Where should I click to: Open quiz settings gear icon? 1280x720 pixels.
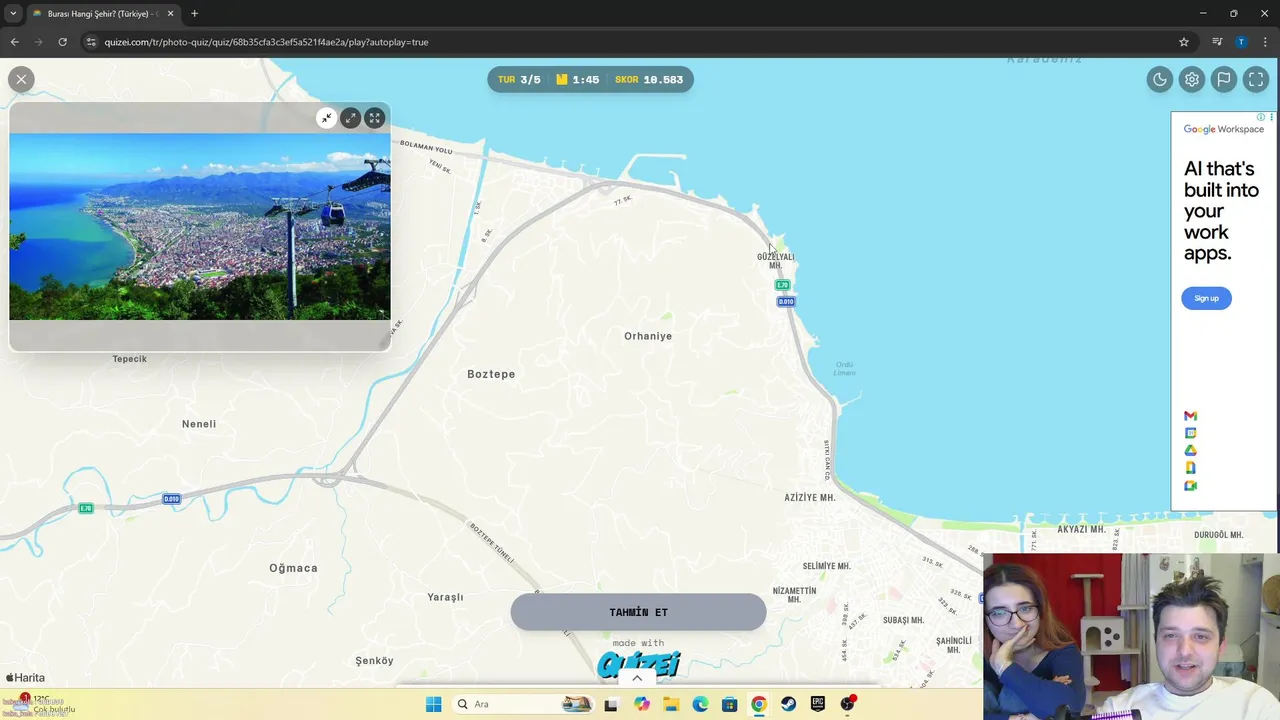click(1191, 80)
